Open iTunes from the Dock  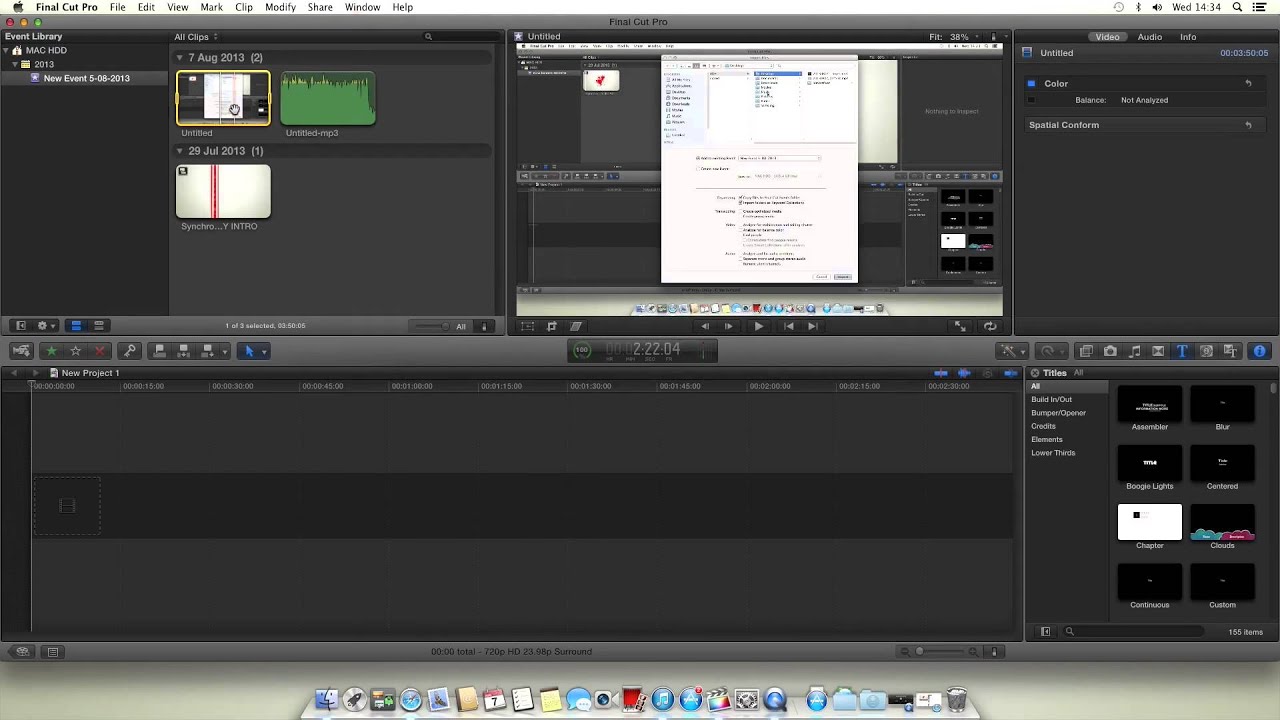(x=662, y=700)
